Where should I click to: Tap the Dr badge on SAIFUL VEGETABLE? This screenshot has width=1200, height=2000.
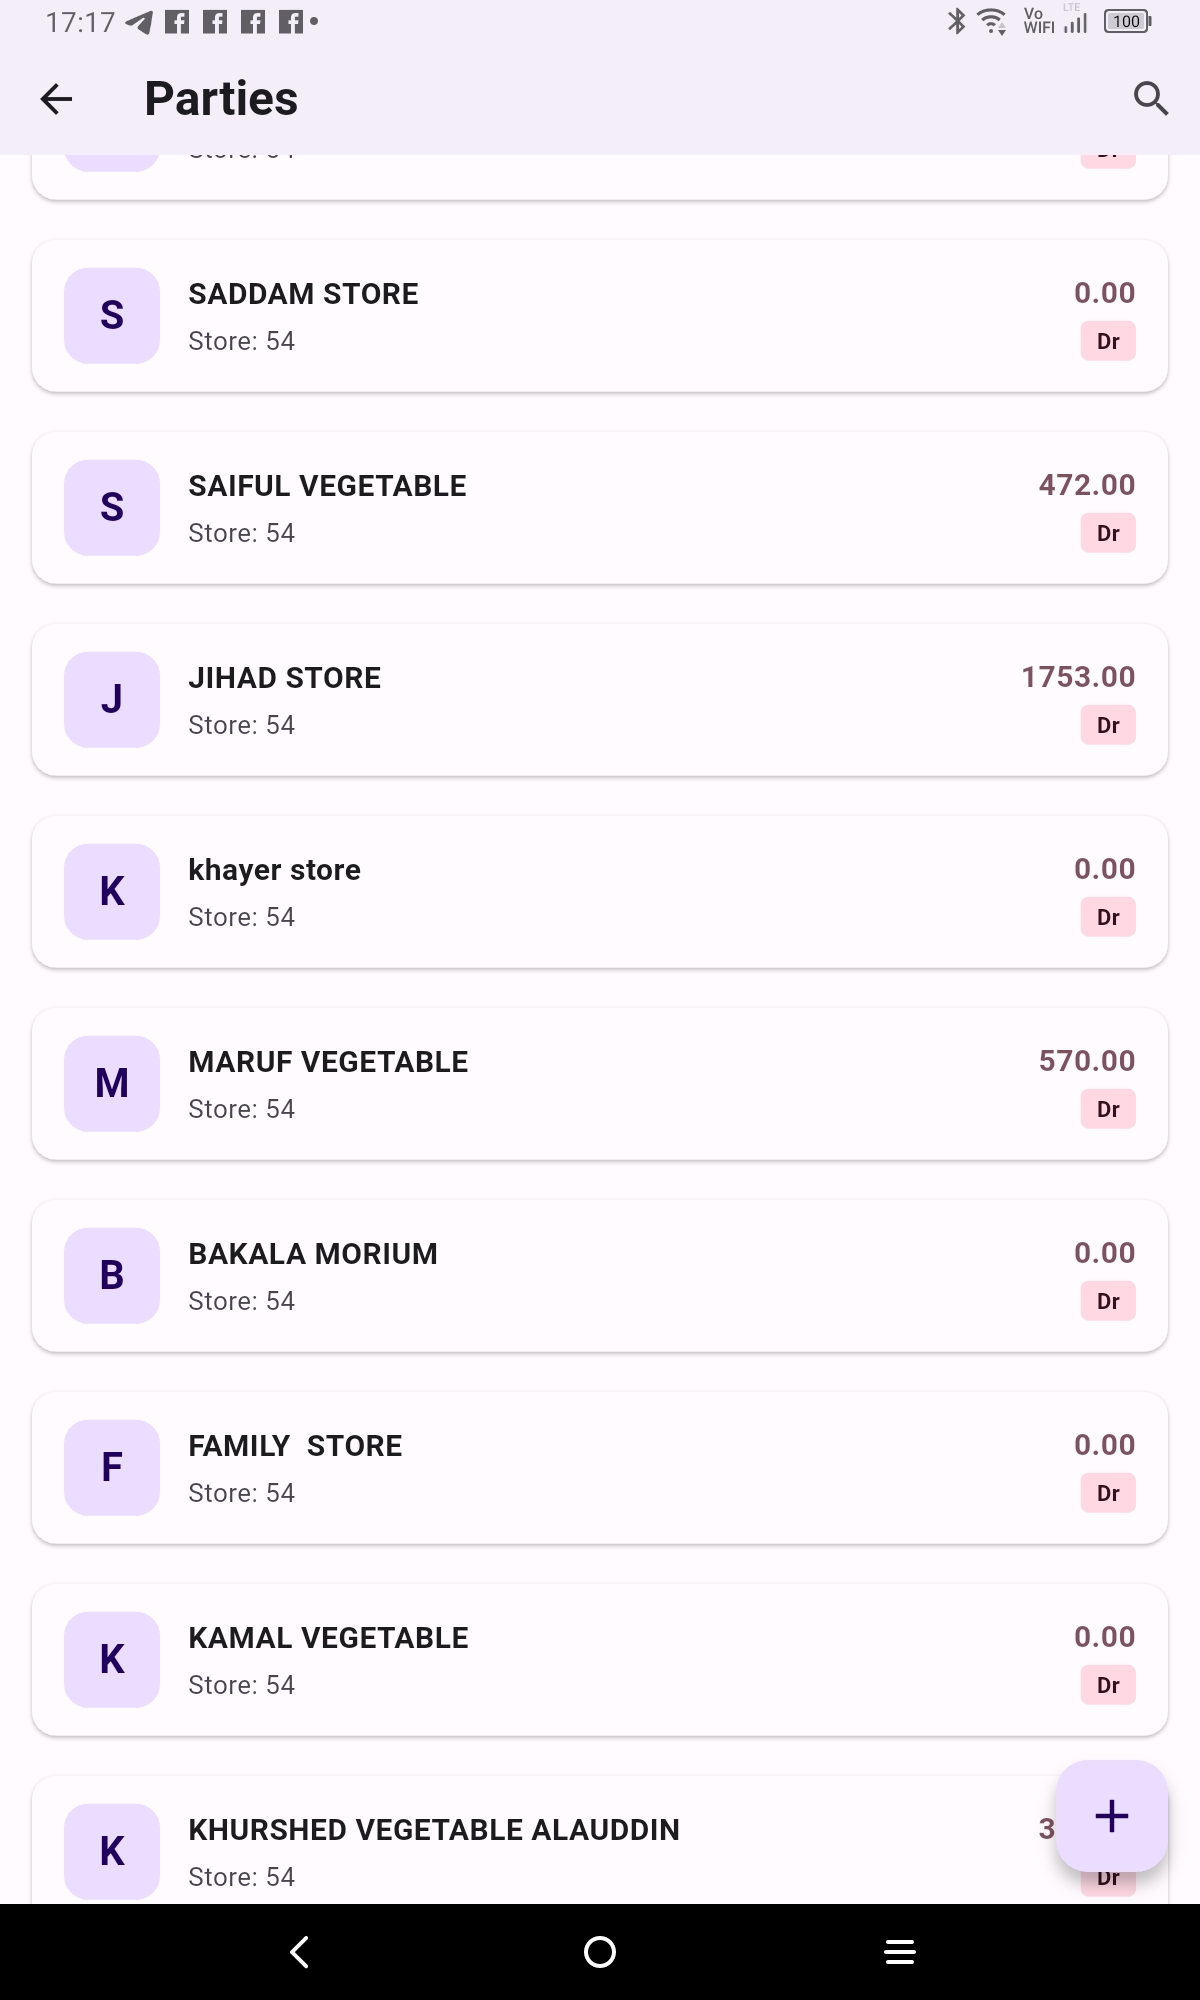tap(1108, 534)
